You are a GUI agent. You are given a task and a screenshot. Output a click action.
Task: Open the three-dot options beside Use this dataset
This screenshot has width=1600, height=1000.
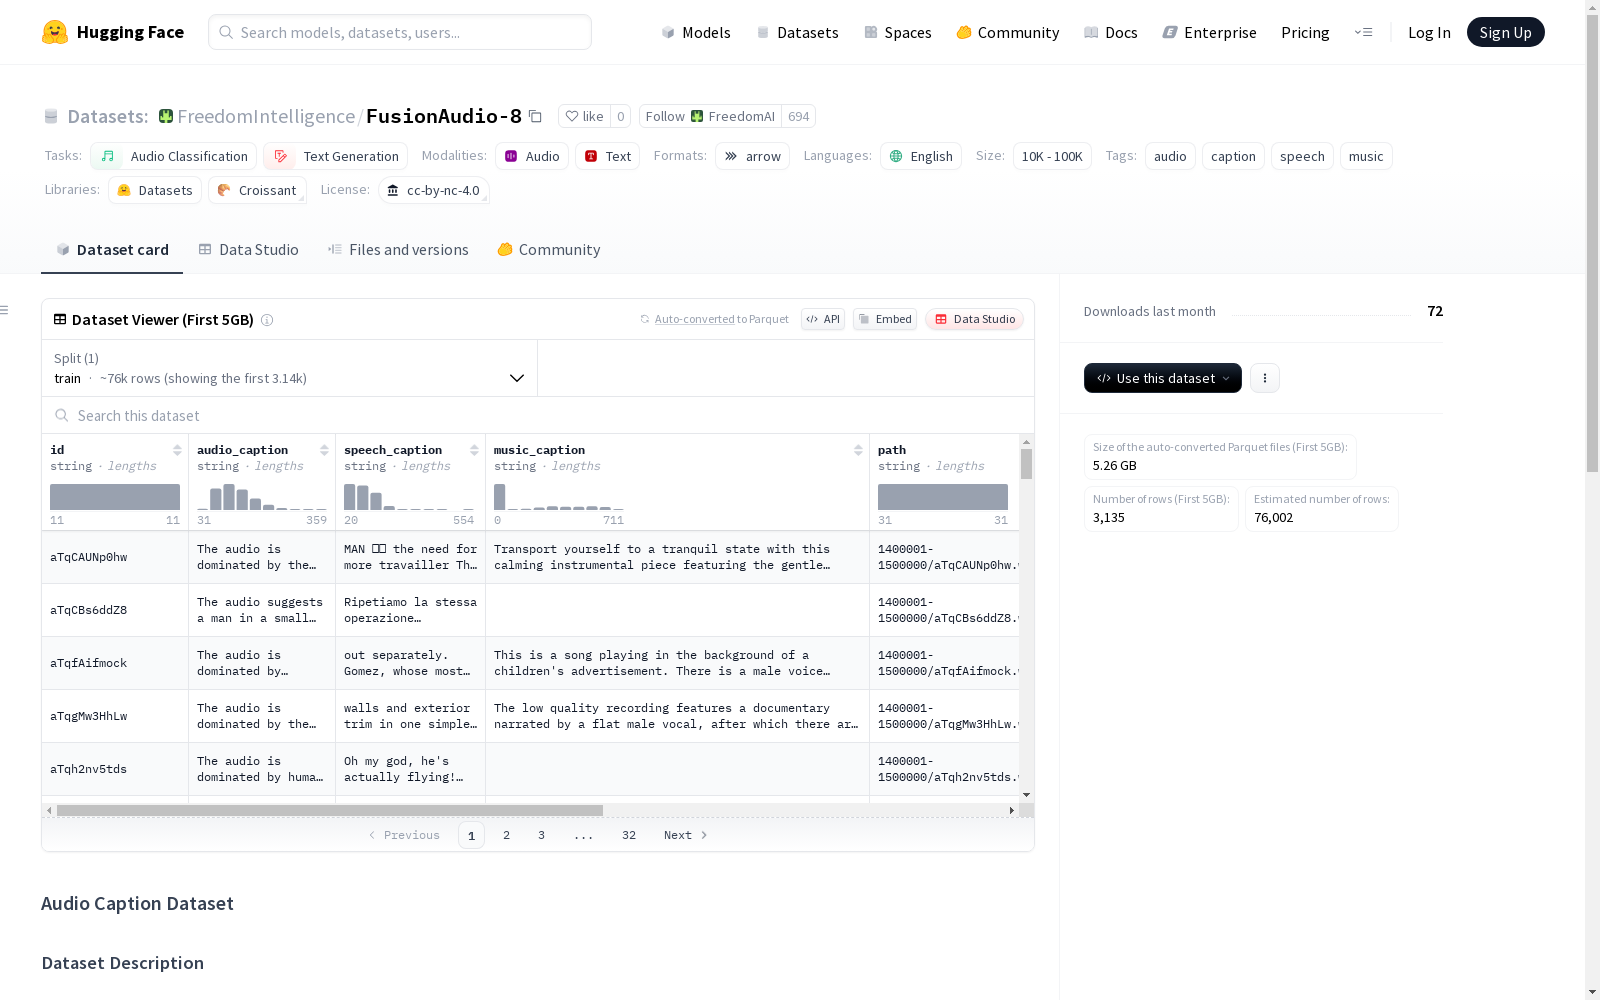point(1265,378)
